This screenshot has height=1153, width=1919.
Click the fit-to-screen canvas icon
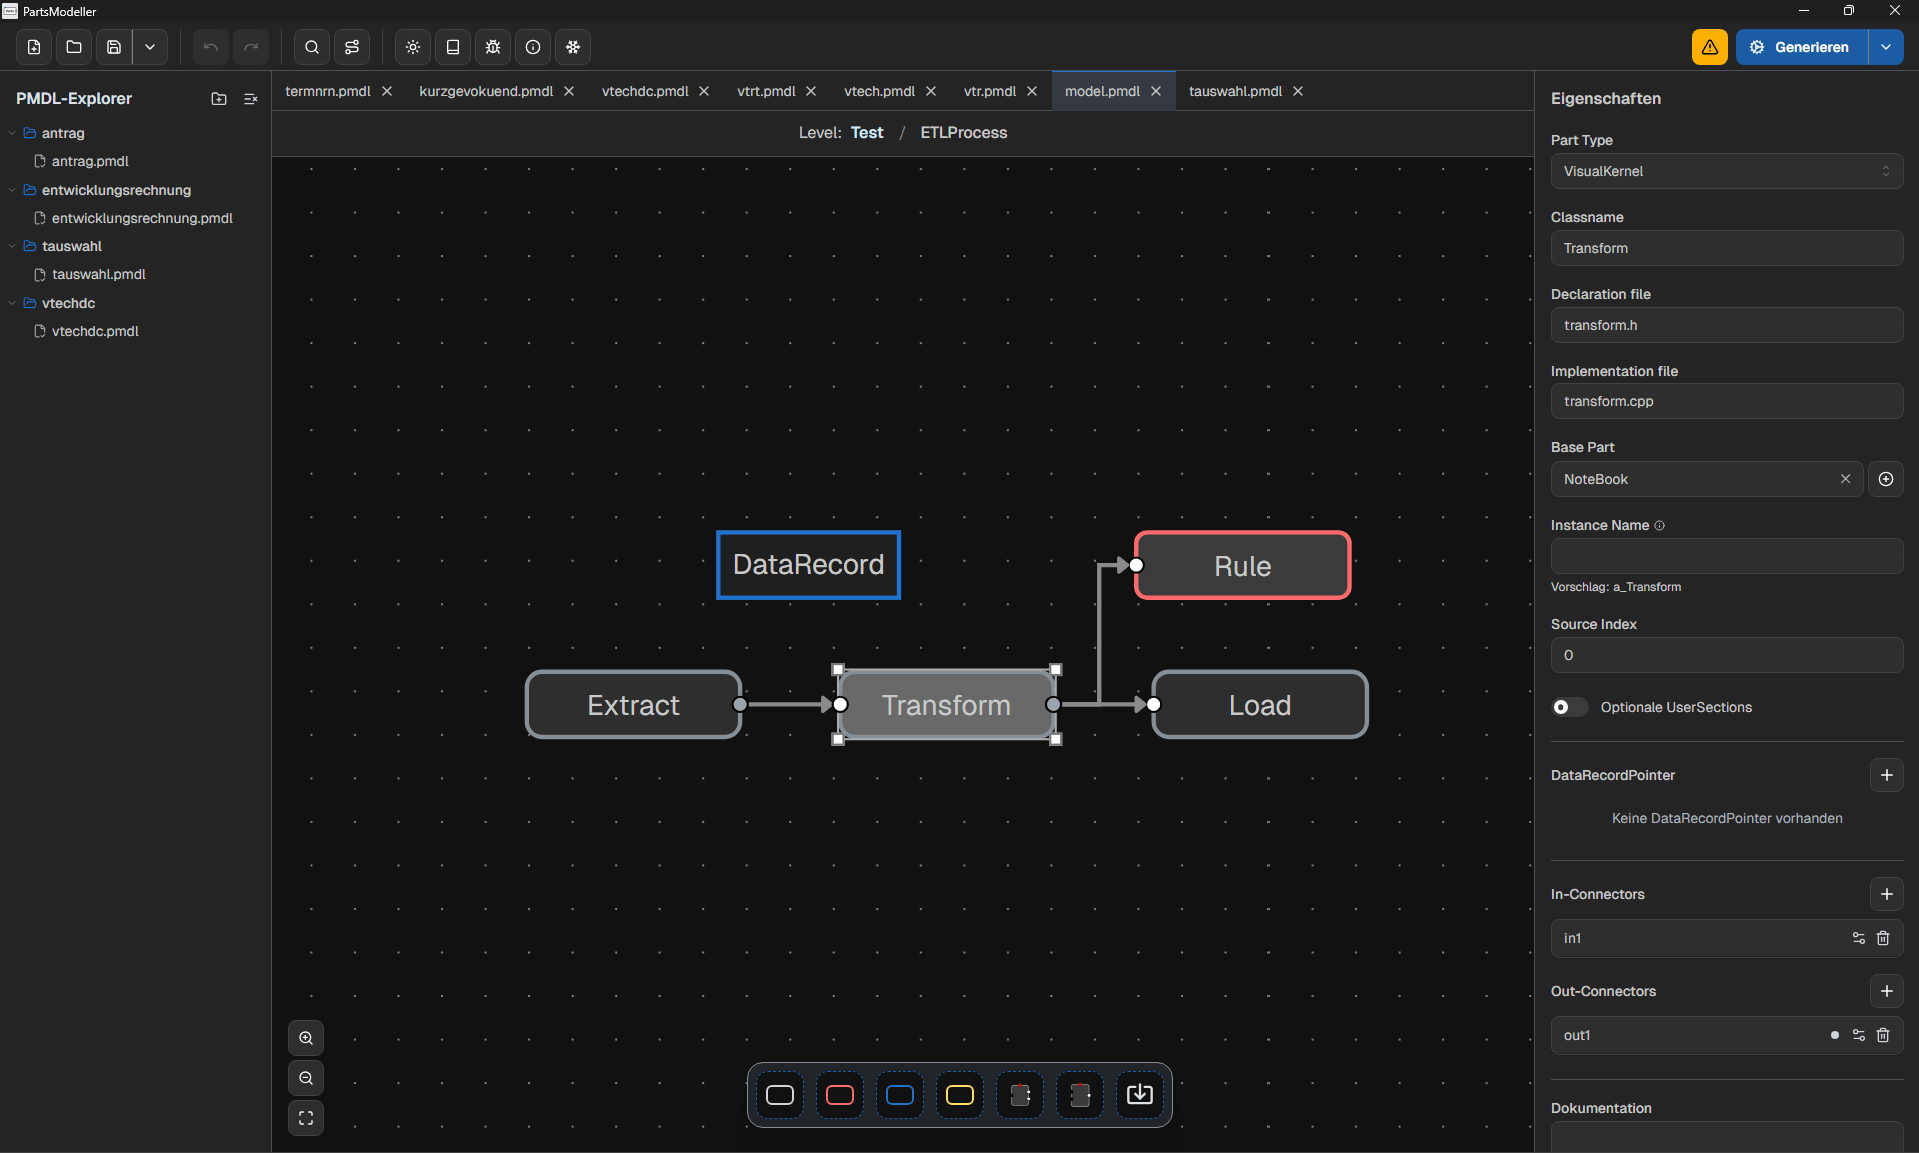(x=306, y=1118)
